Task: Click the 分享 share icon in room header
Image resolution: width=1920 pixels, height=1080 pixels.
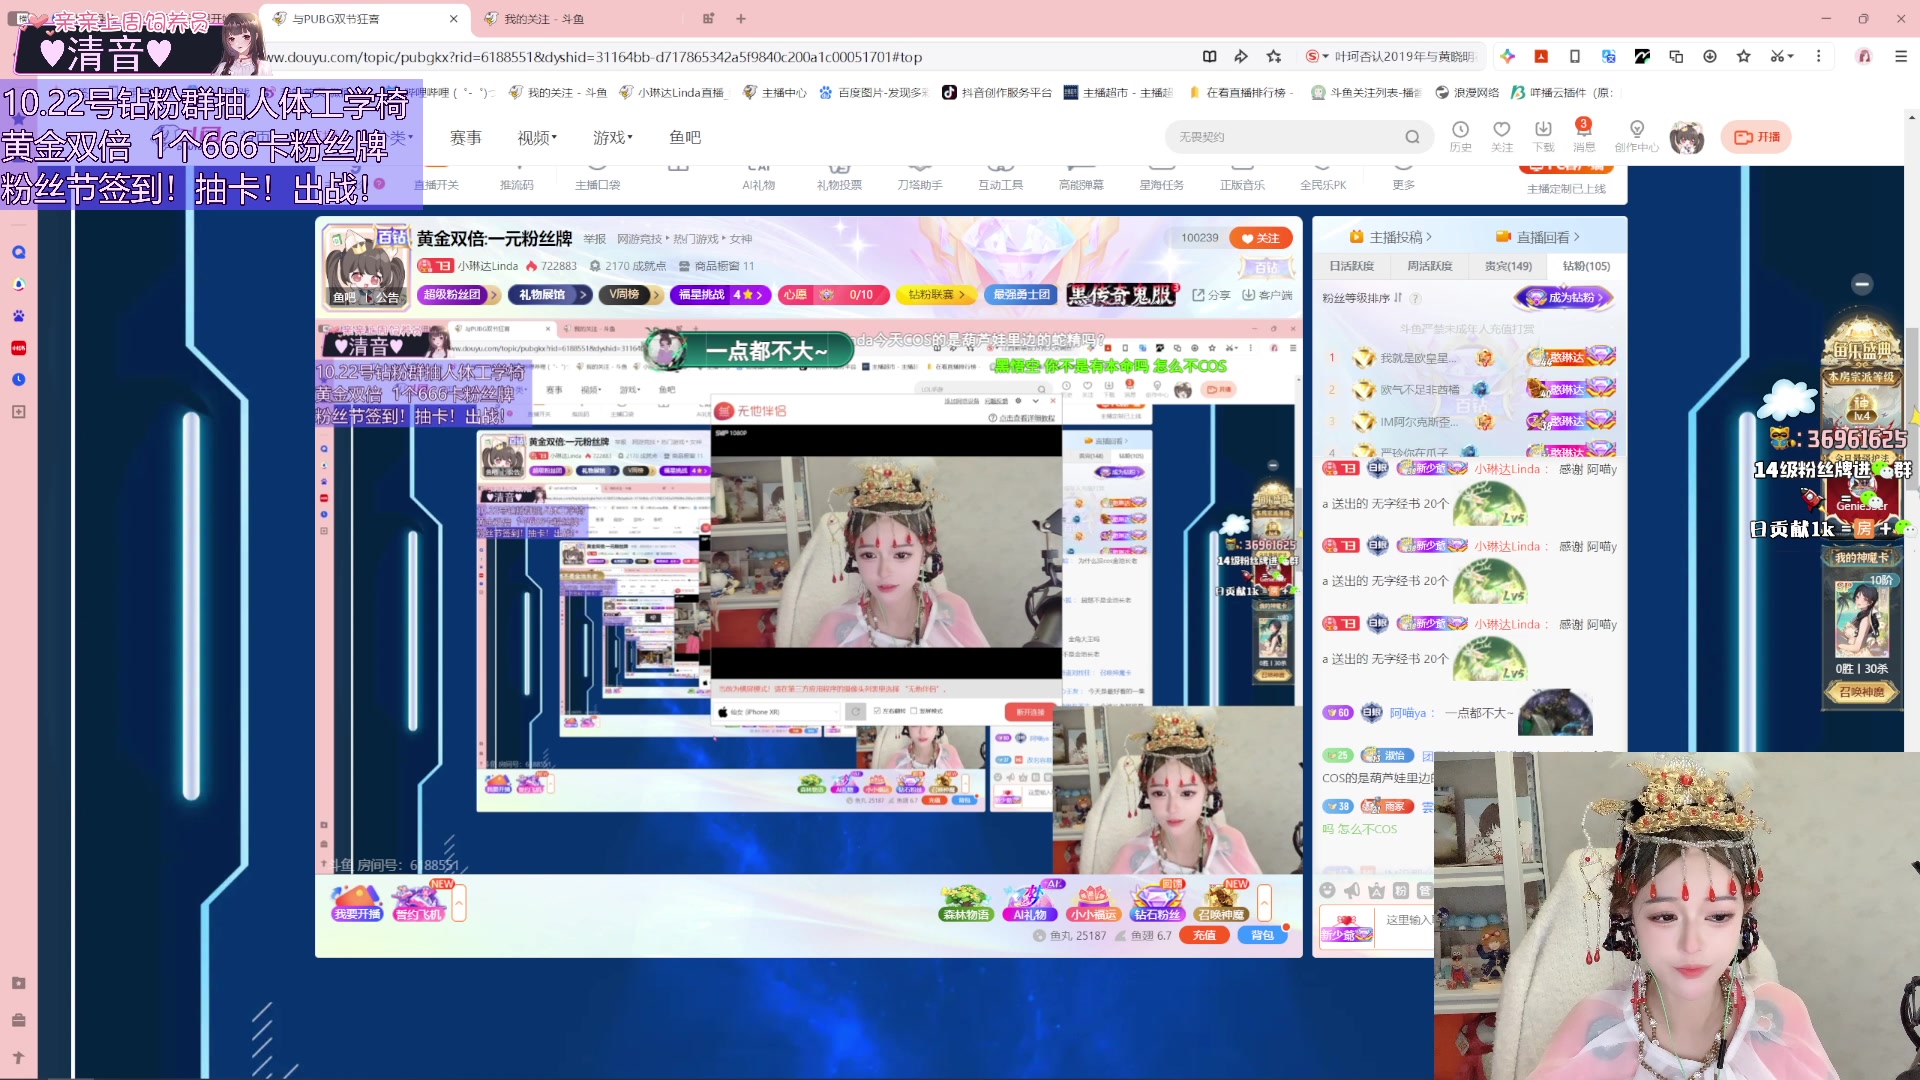Action: coord(1211,295)
